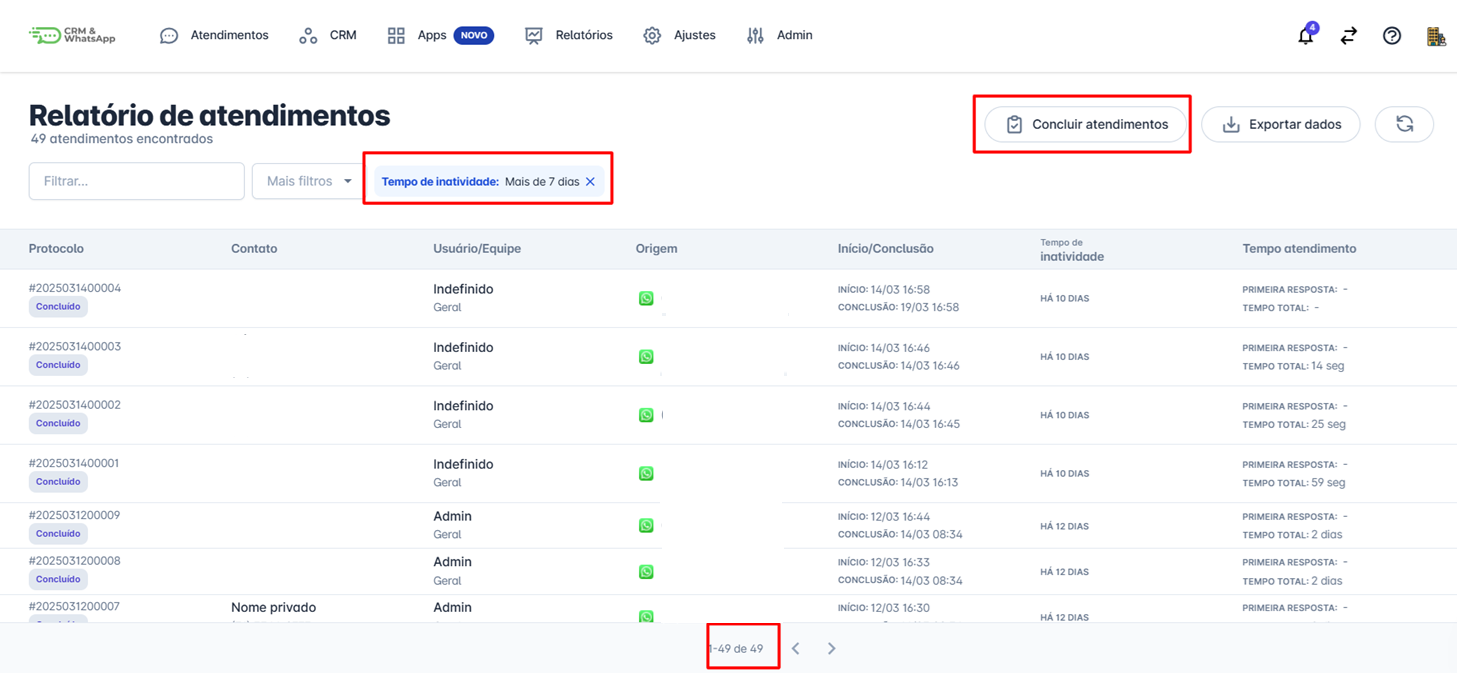The width and height of the screenshot is (1457, 673).
Task: Click Concluir atendimentos button
Action: point(1086,124)
